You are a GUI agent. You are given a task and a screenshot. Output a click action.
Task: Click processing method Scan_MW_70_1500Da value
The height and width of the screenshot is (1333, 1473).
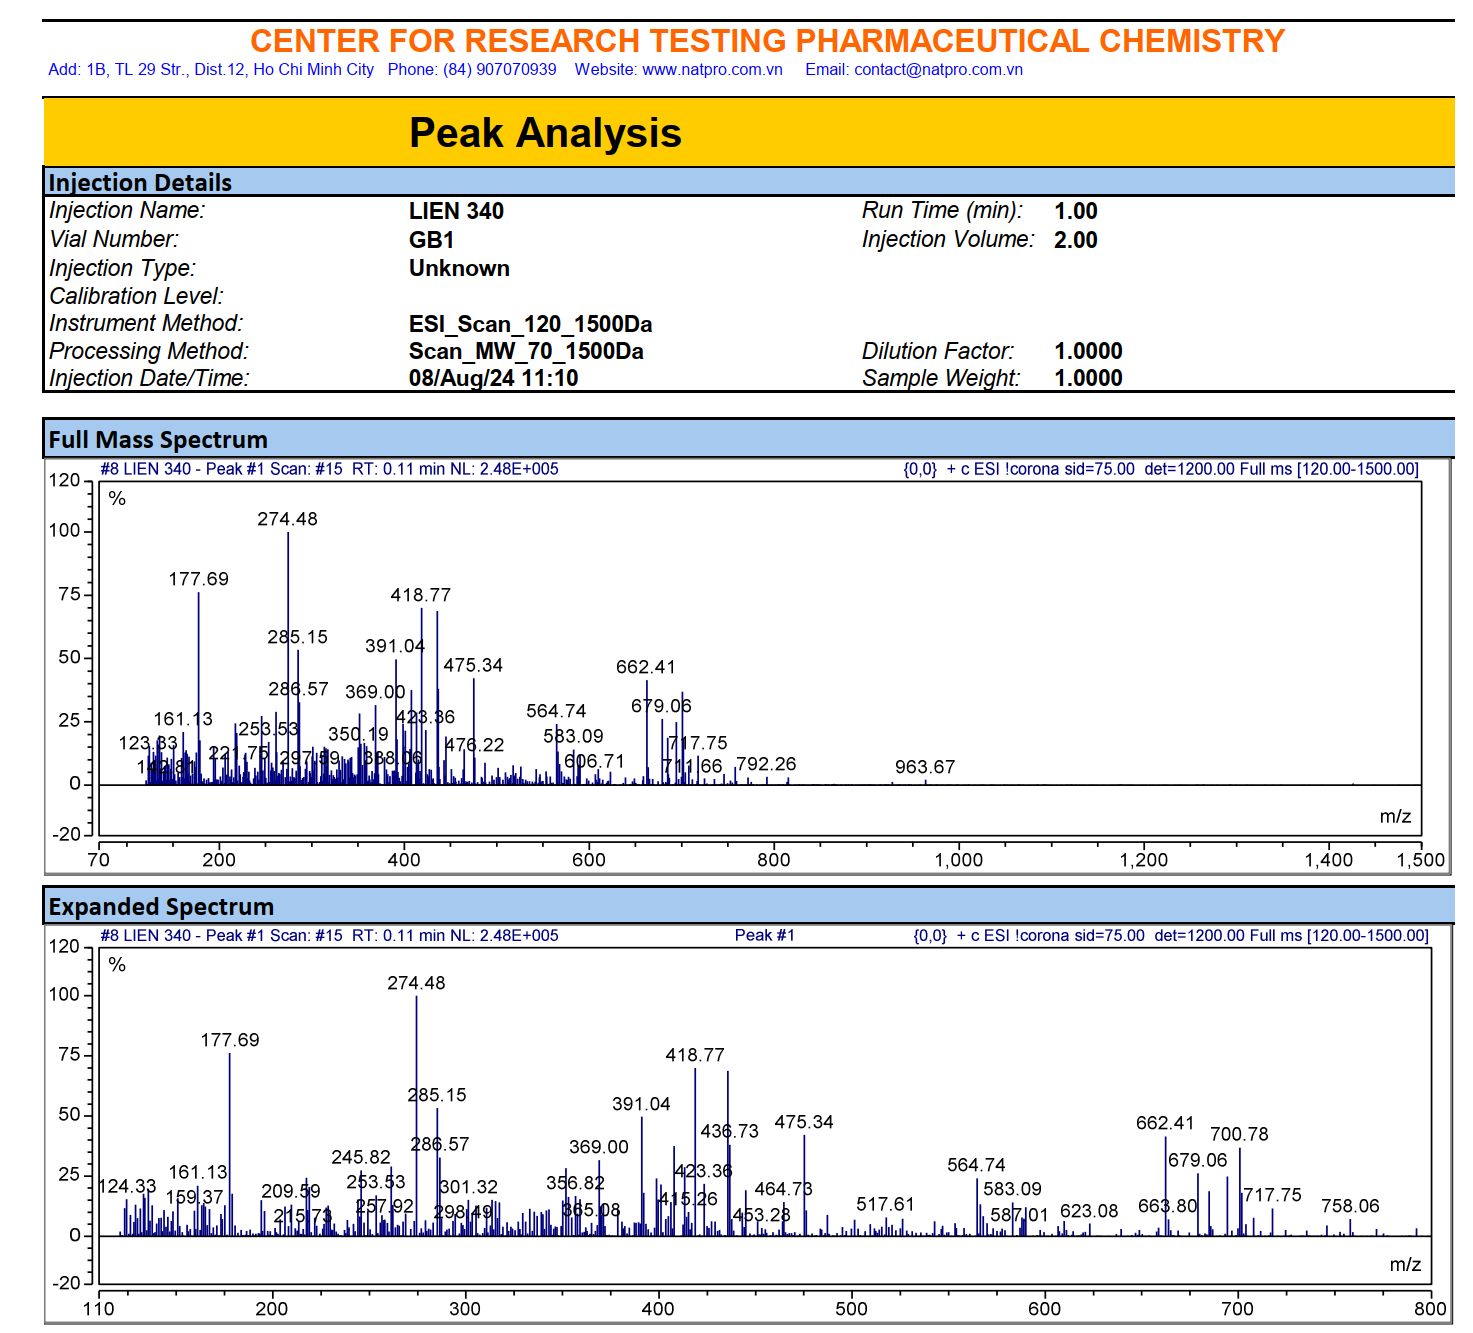point(526,351)
